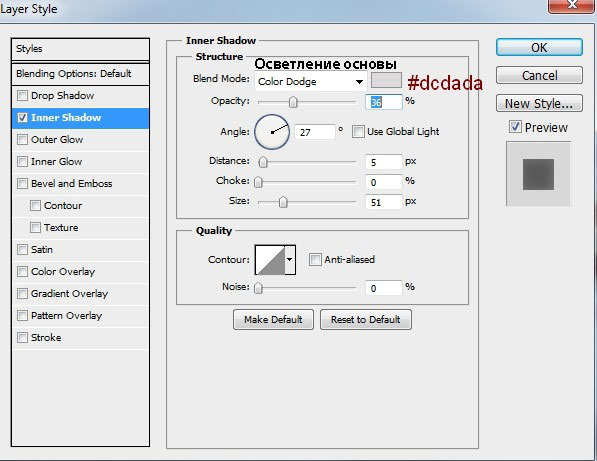
Task: Open the Stroke settings row
Action: 80,338
